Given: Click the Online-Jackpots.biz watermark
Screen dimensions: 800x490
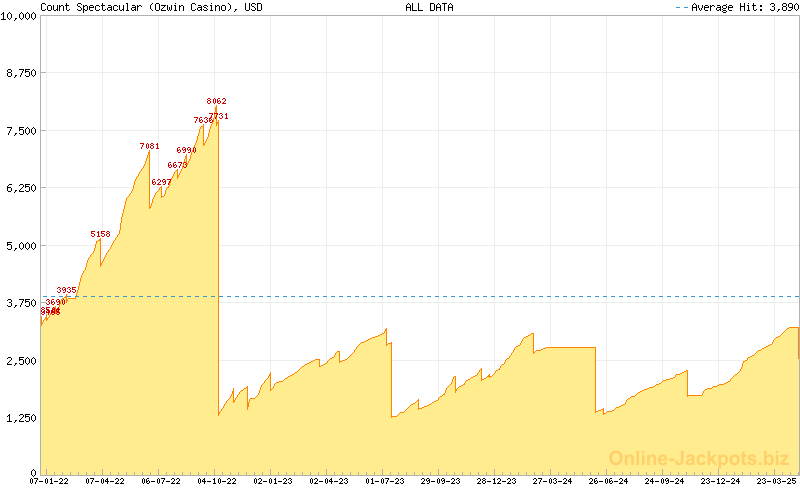Looking at the screenshot, I should coord(693,458).
